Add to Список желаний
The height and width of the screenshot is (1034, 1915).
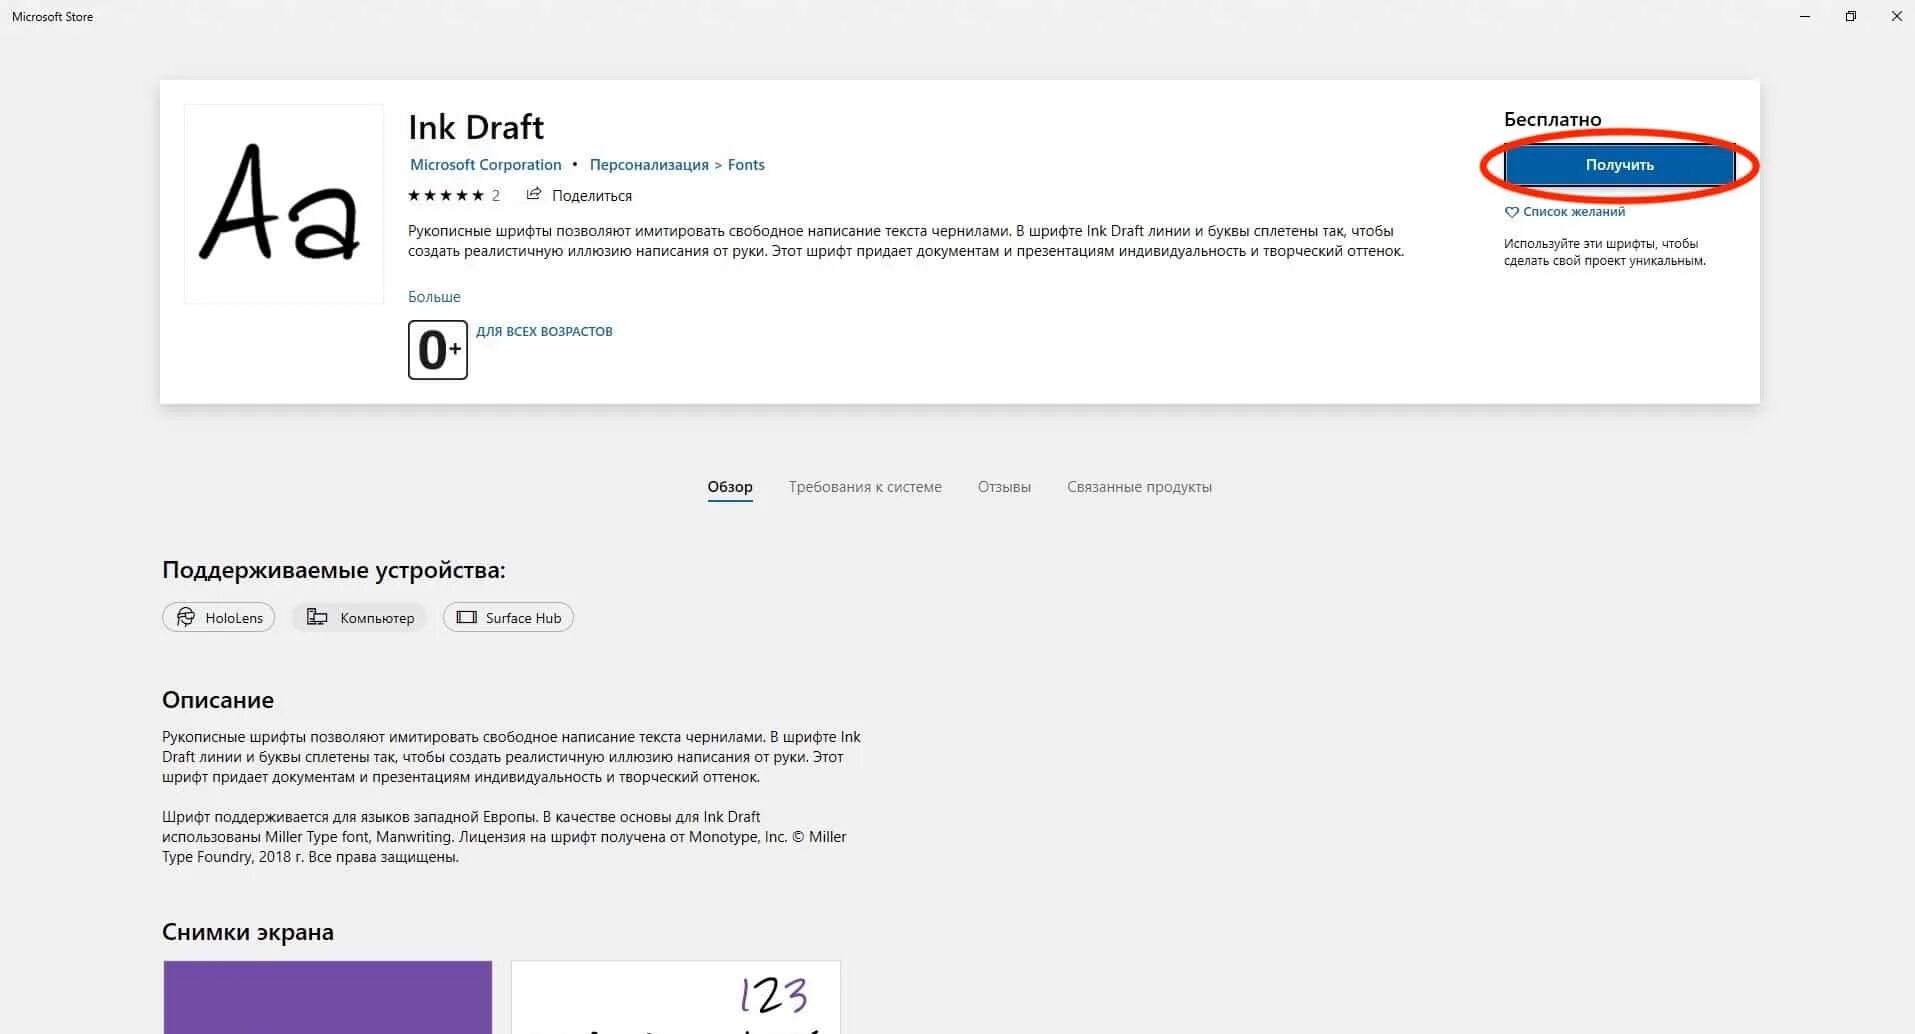[1574, 212]
